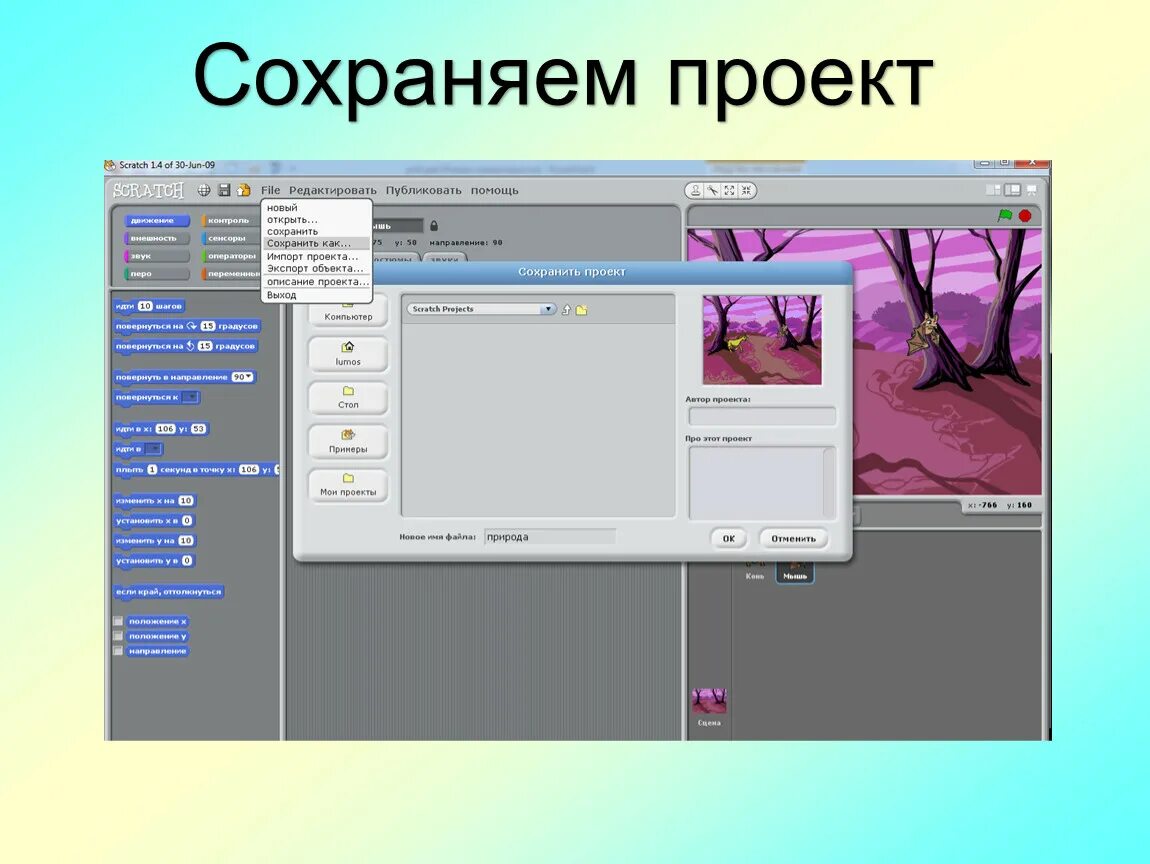This screenshot has width=1150, height=864.
Task: Select the Grow sprite tool
Action: (x=729, y=191)
